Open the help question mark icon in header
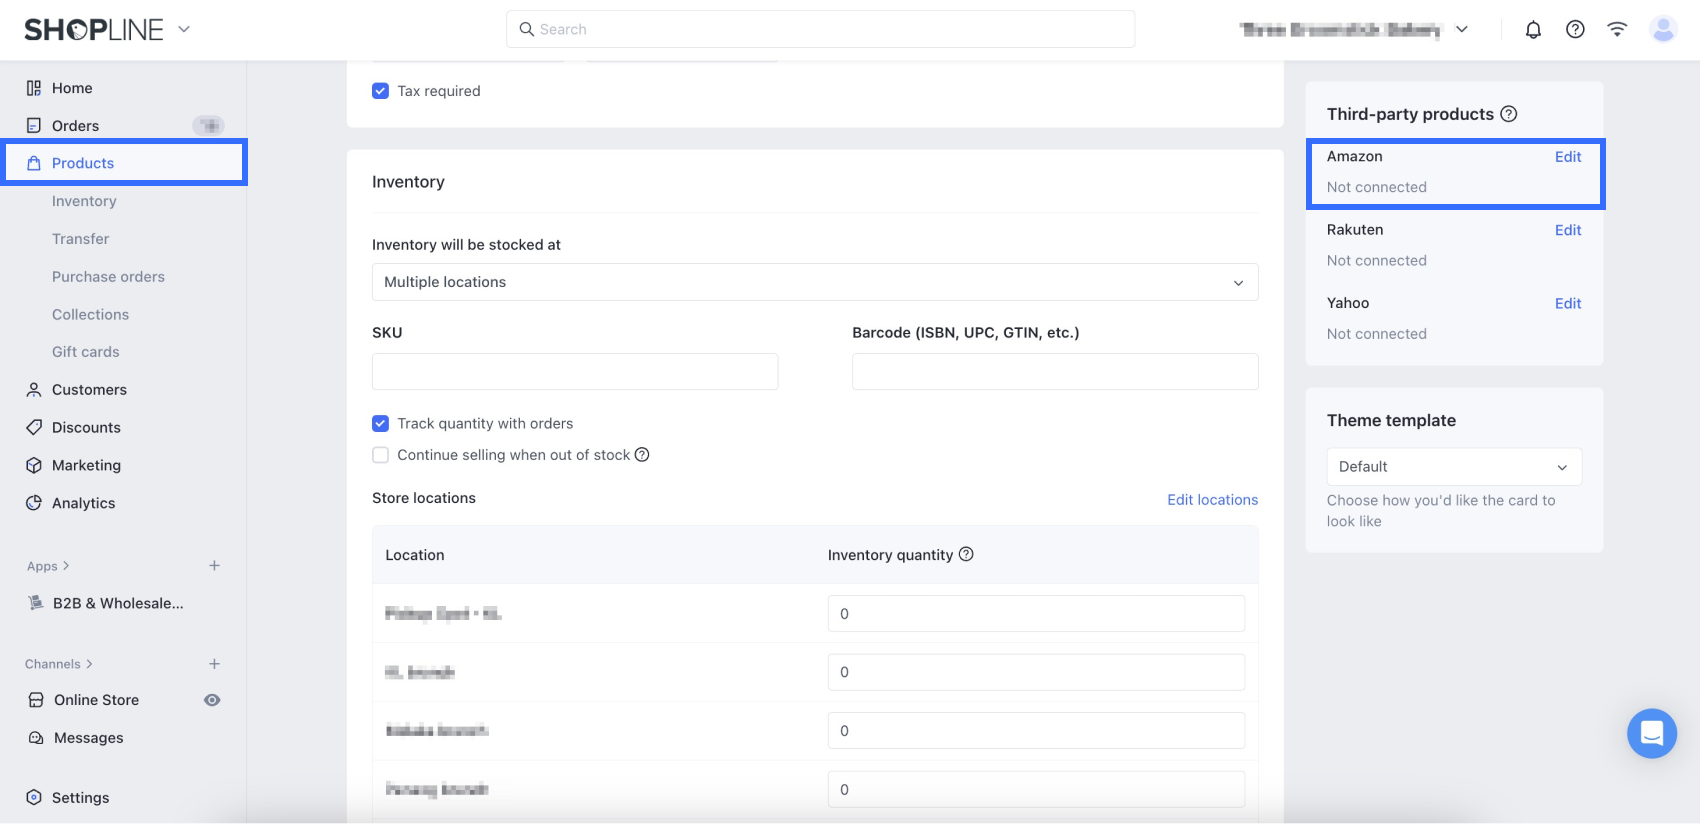Screen dimensions: 1700x824 (x=1575, y=30)
